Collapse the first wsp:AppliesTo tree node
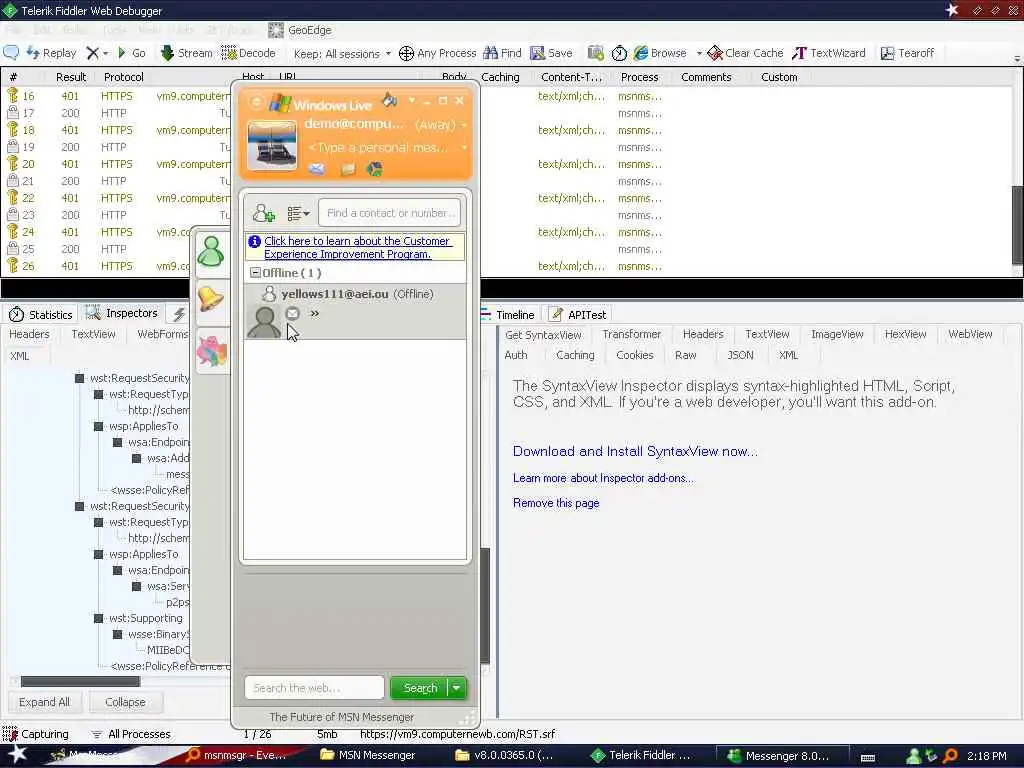Screen dimensions: 1024x768 (x=98, y=426)
